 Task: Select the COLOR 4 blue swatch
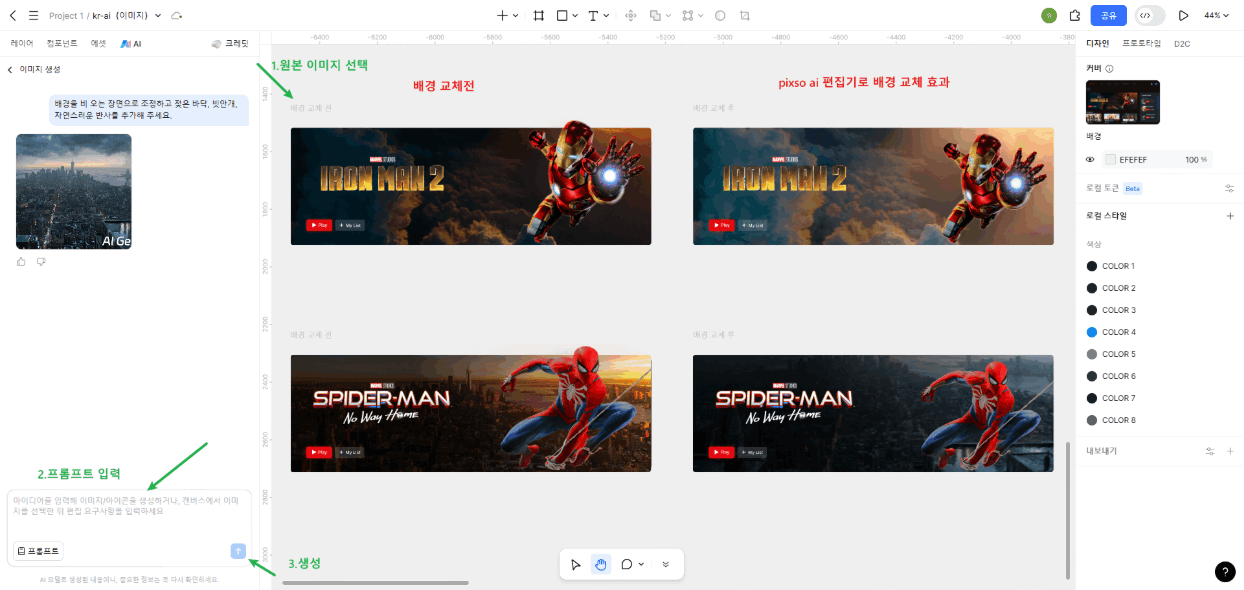[x=1092, y=332]
